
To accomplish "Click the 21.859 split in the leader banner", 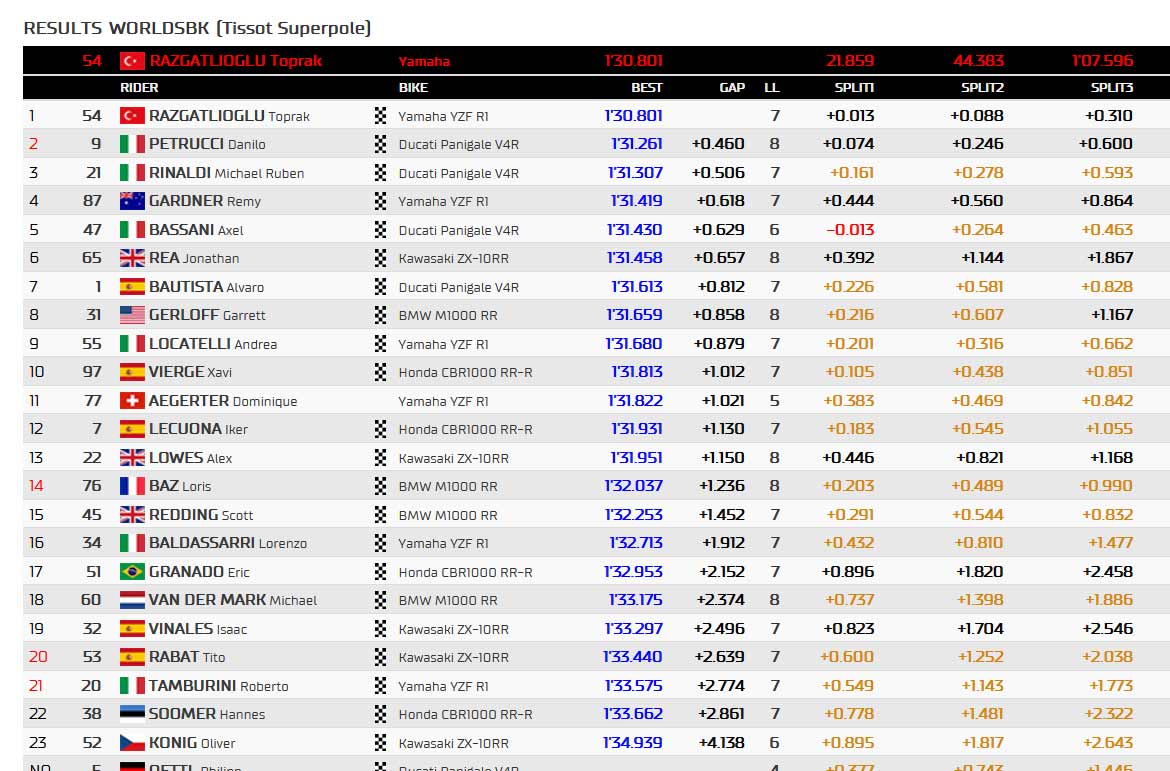I will (850, 60).
